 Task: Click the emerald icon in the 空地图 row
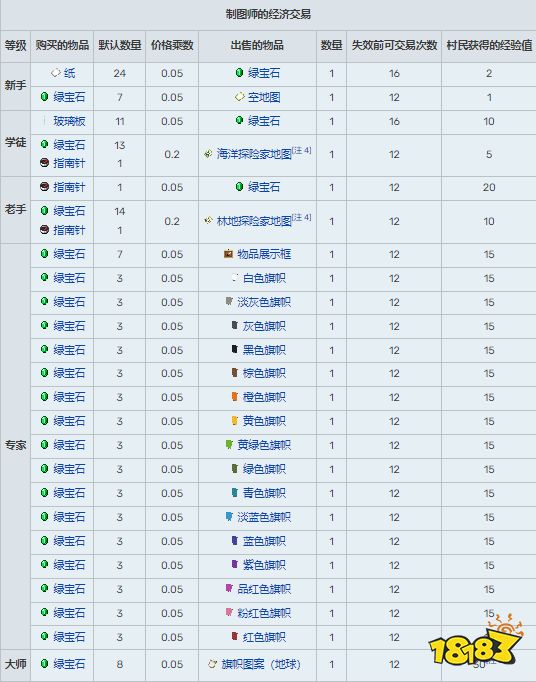pos(44,97)
